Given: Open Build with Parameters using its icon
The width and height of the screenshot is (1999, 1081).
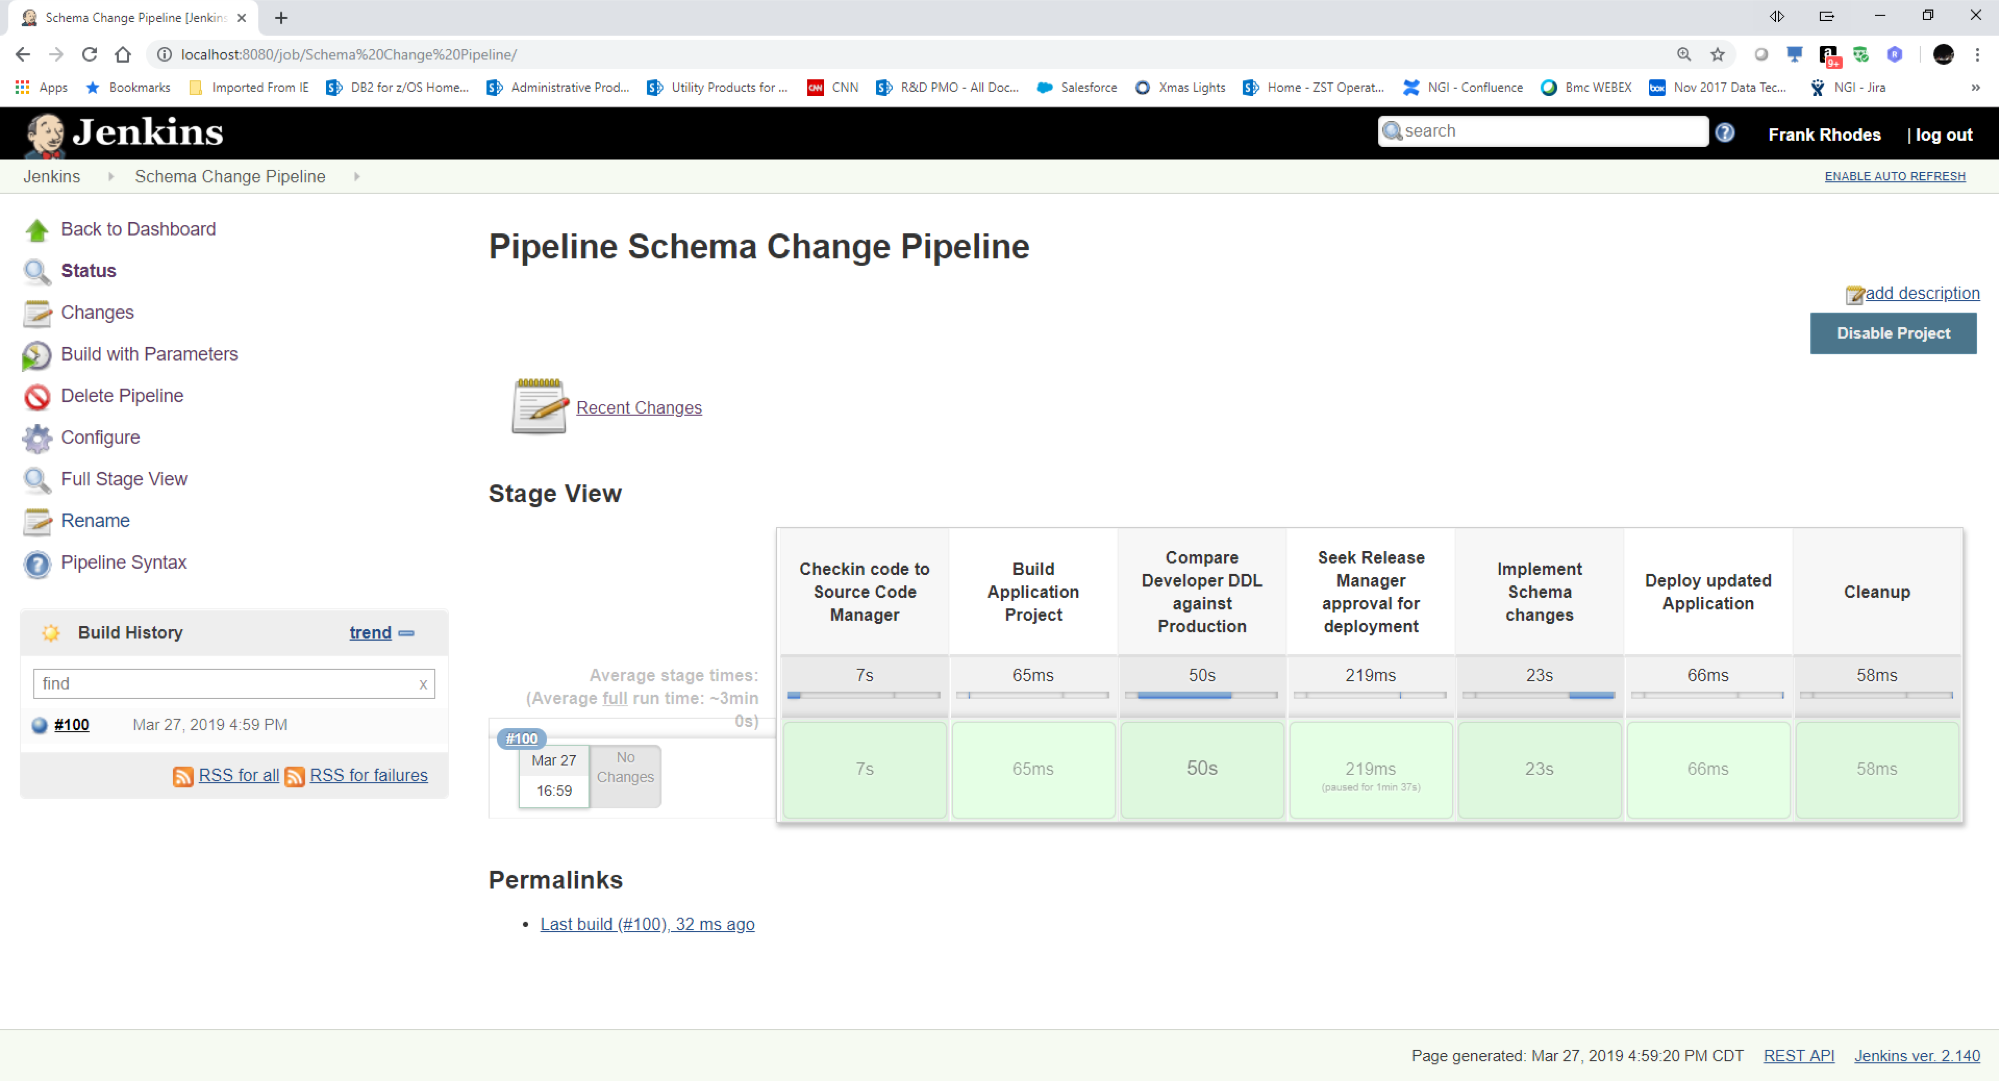Looking at the screenshot, I should tap(36, 355).
